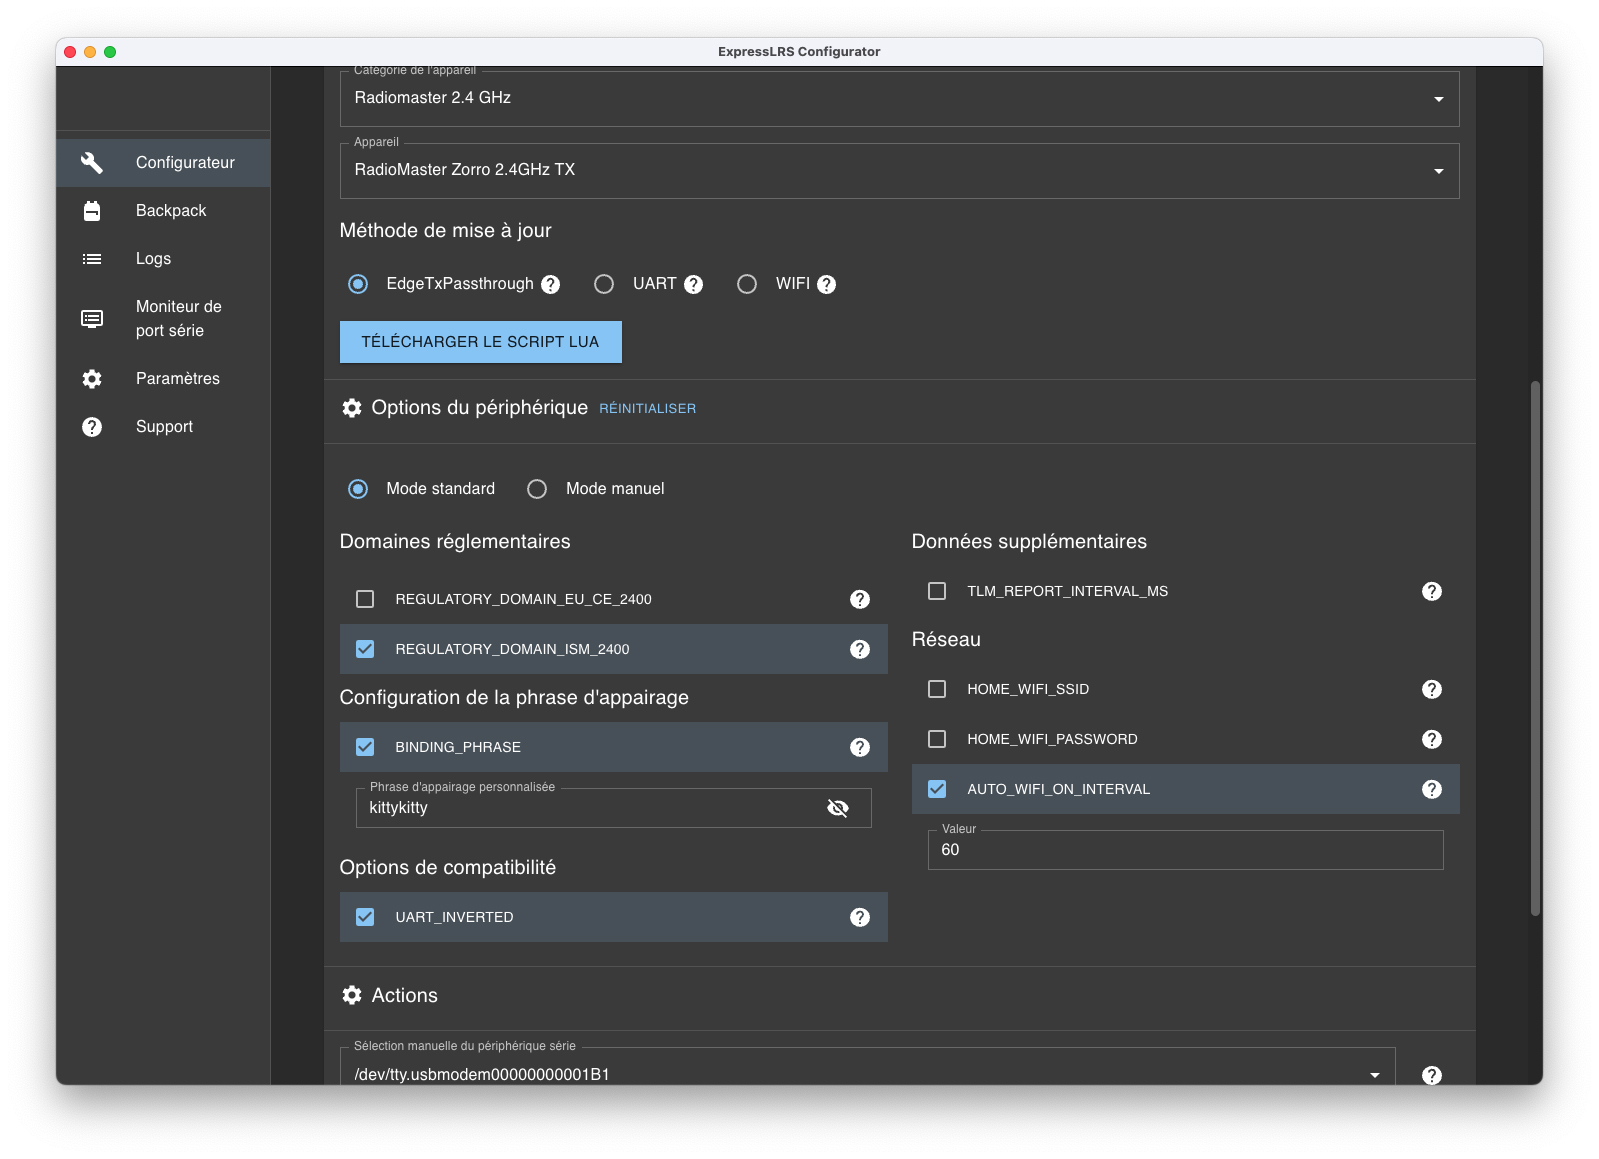
Task: Go to Paramètres sidebar item
Action: click(163, 378)
